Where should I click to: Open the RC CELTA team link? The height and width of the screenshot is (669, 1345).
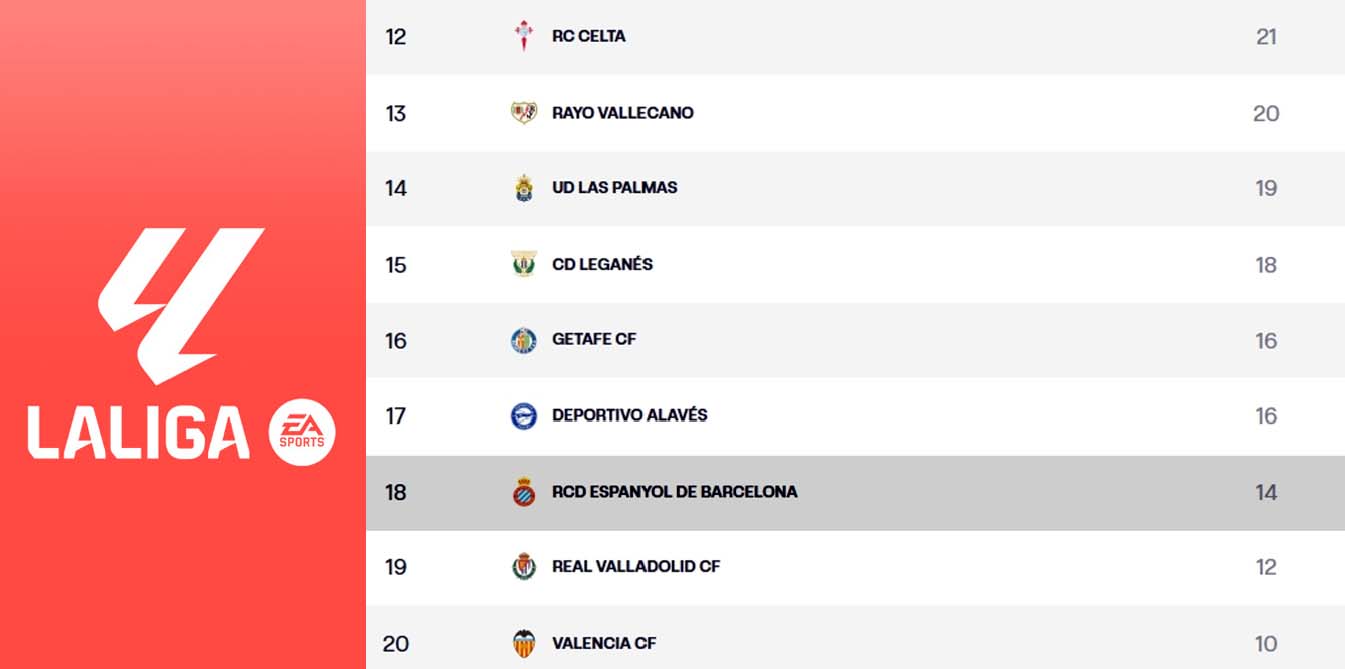589,36
